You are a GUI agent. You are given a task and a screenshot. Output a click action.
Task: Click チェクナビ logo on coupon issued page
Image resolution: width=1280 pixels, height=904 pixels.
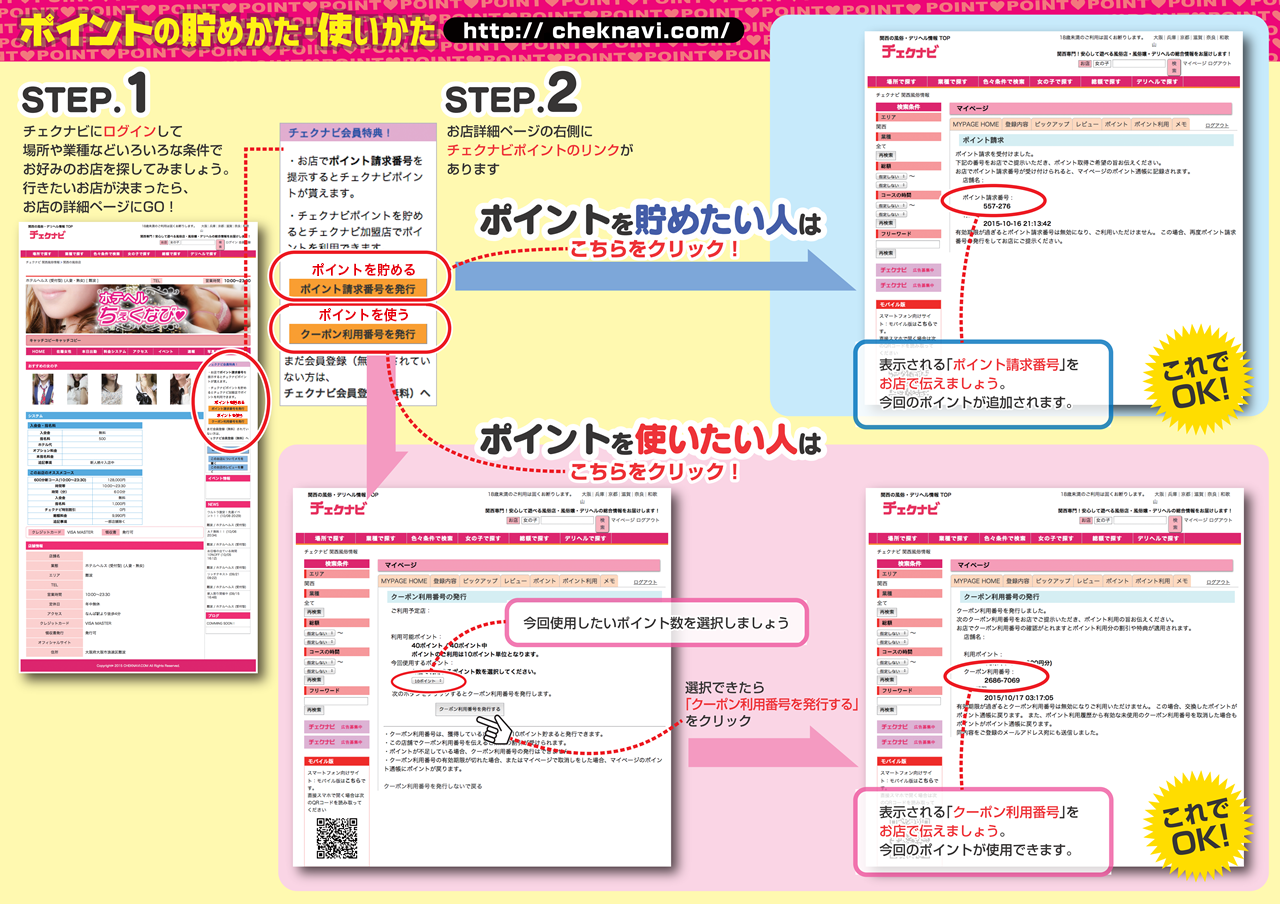point(911,509)
